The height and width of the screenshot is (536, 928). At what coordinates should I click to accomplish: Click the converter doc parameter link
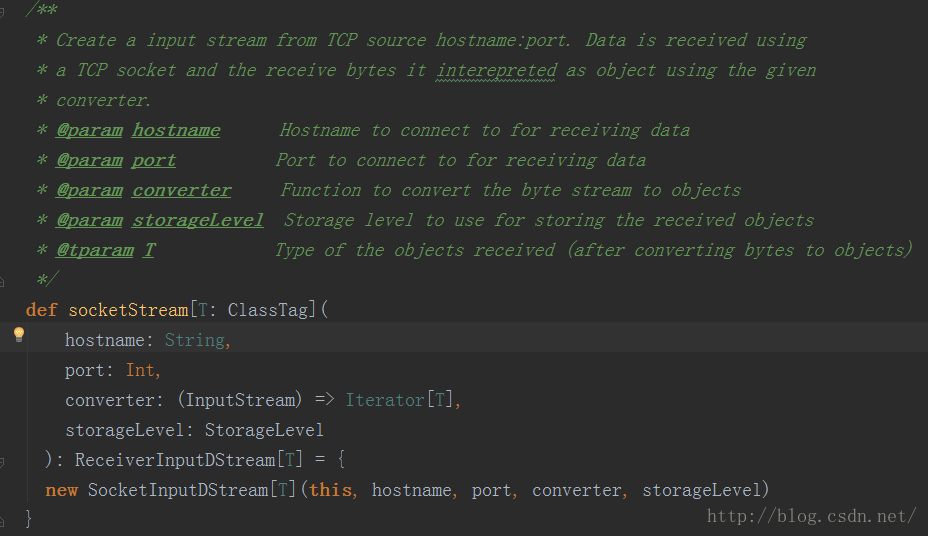coord(182,190)
